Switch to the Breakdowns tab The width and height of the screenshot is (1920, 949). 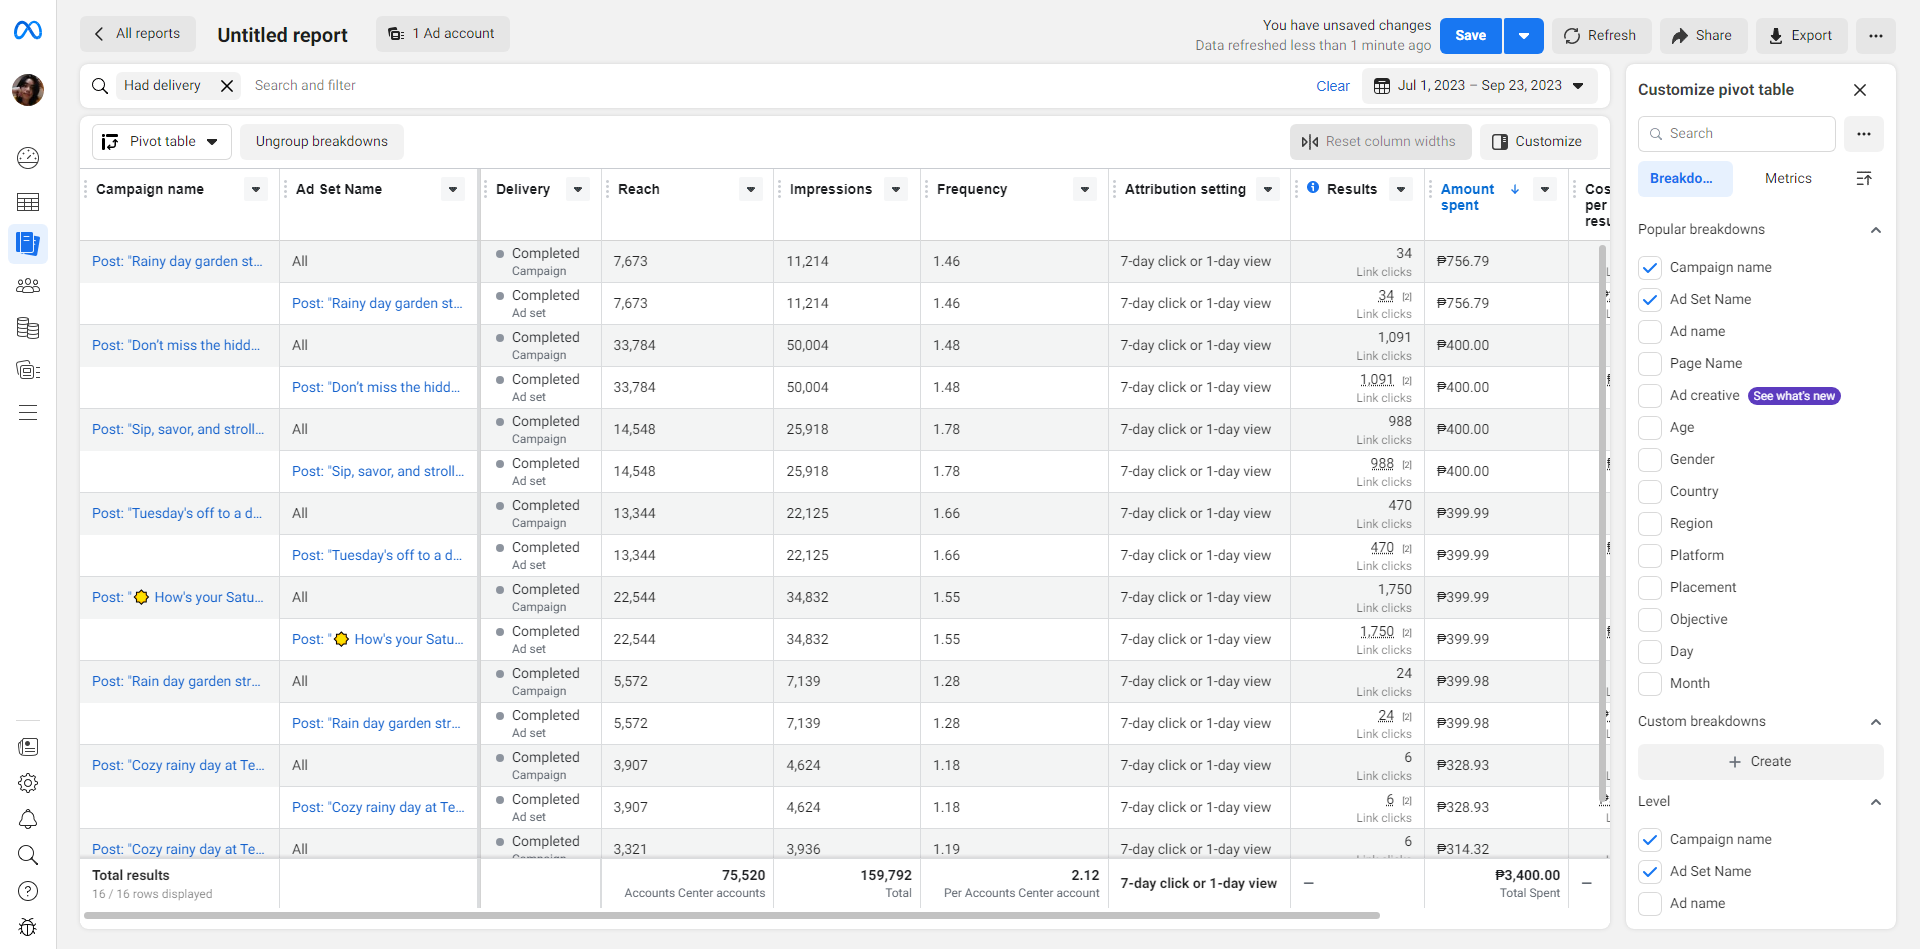1687,179
